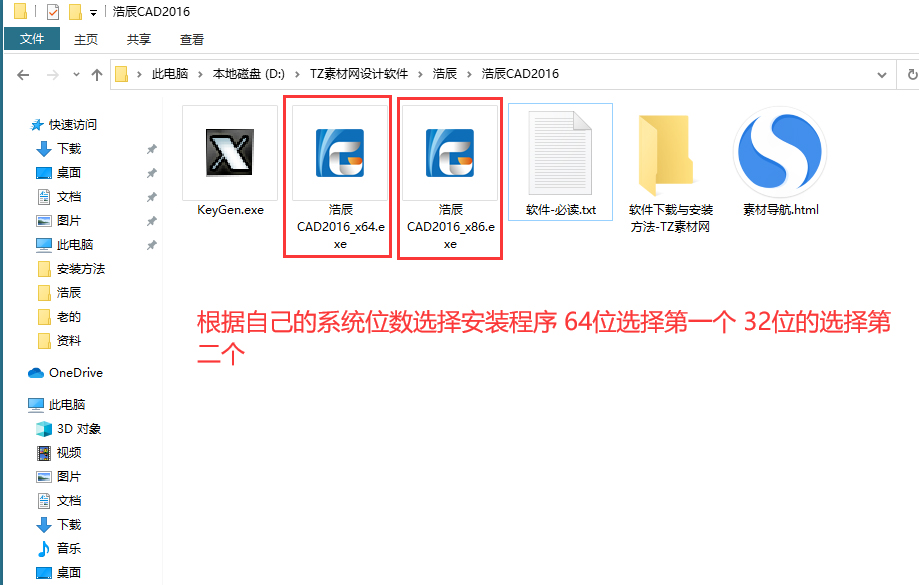Select the KeyGen.exe file icon
The height and width of the screenshot is (585, 919).
point(230,152)
